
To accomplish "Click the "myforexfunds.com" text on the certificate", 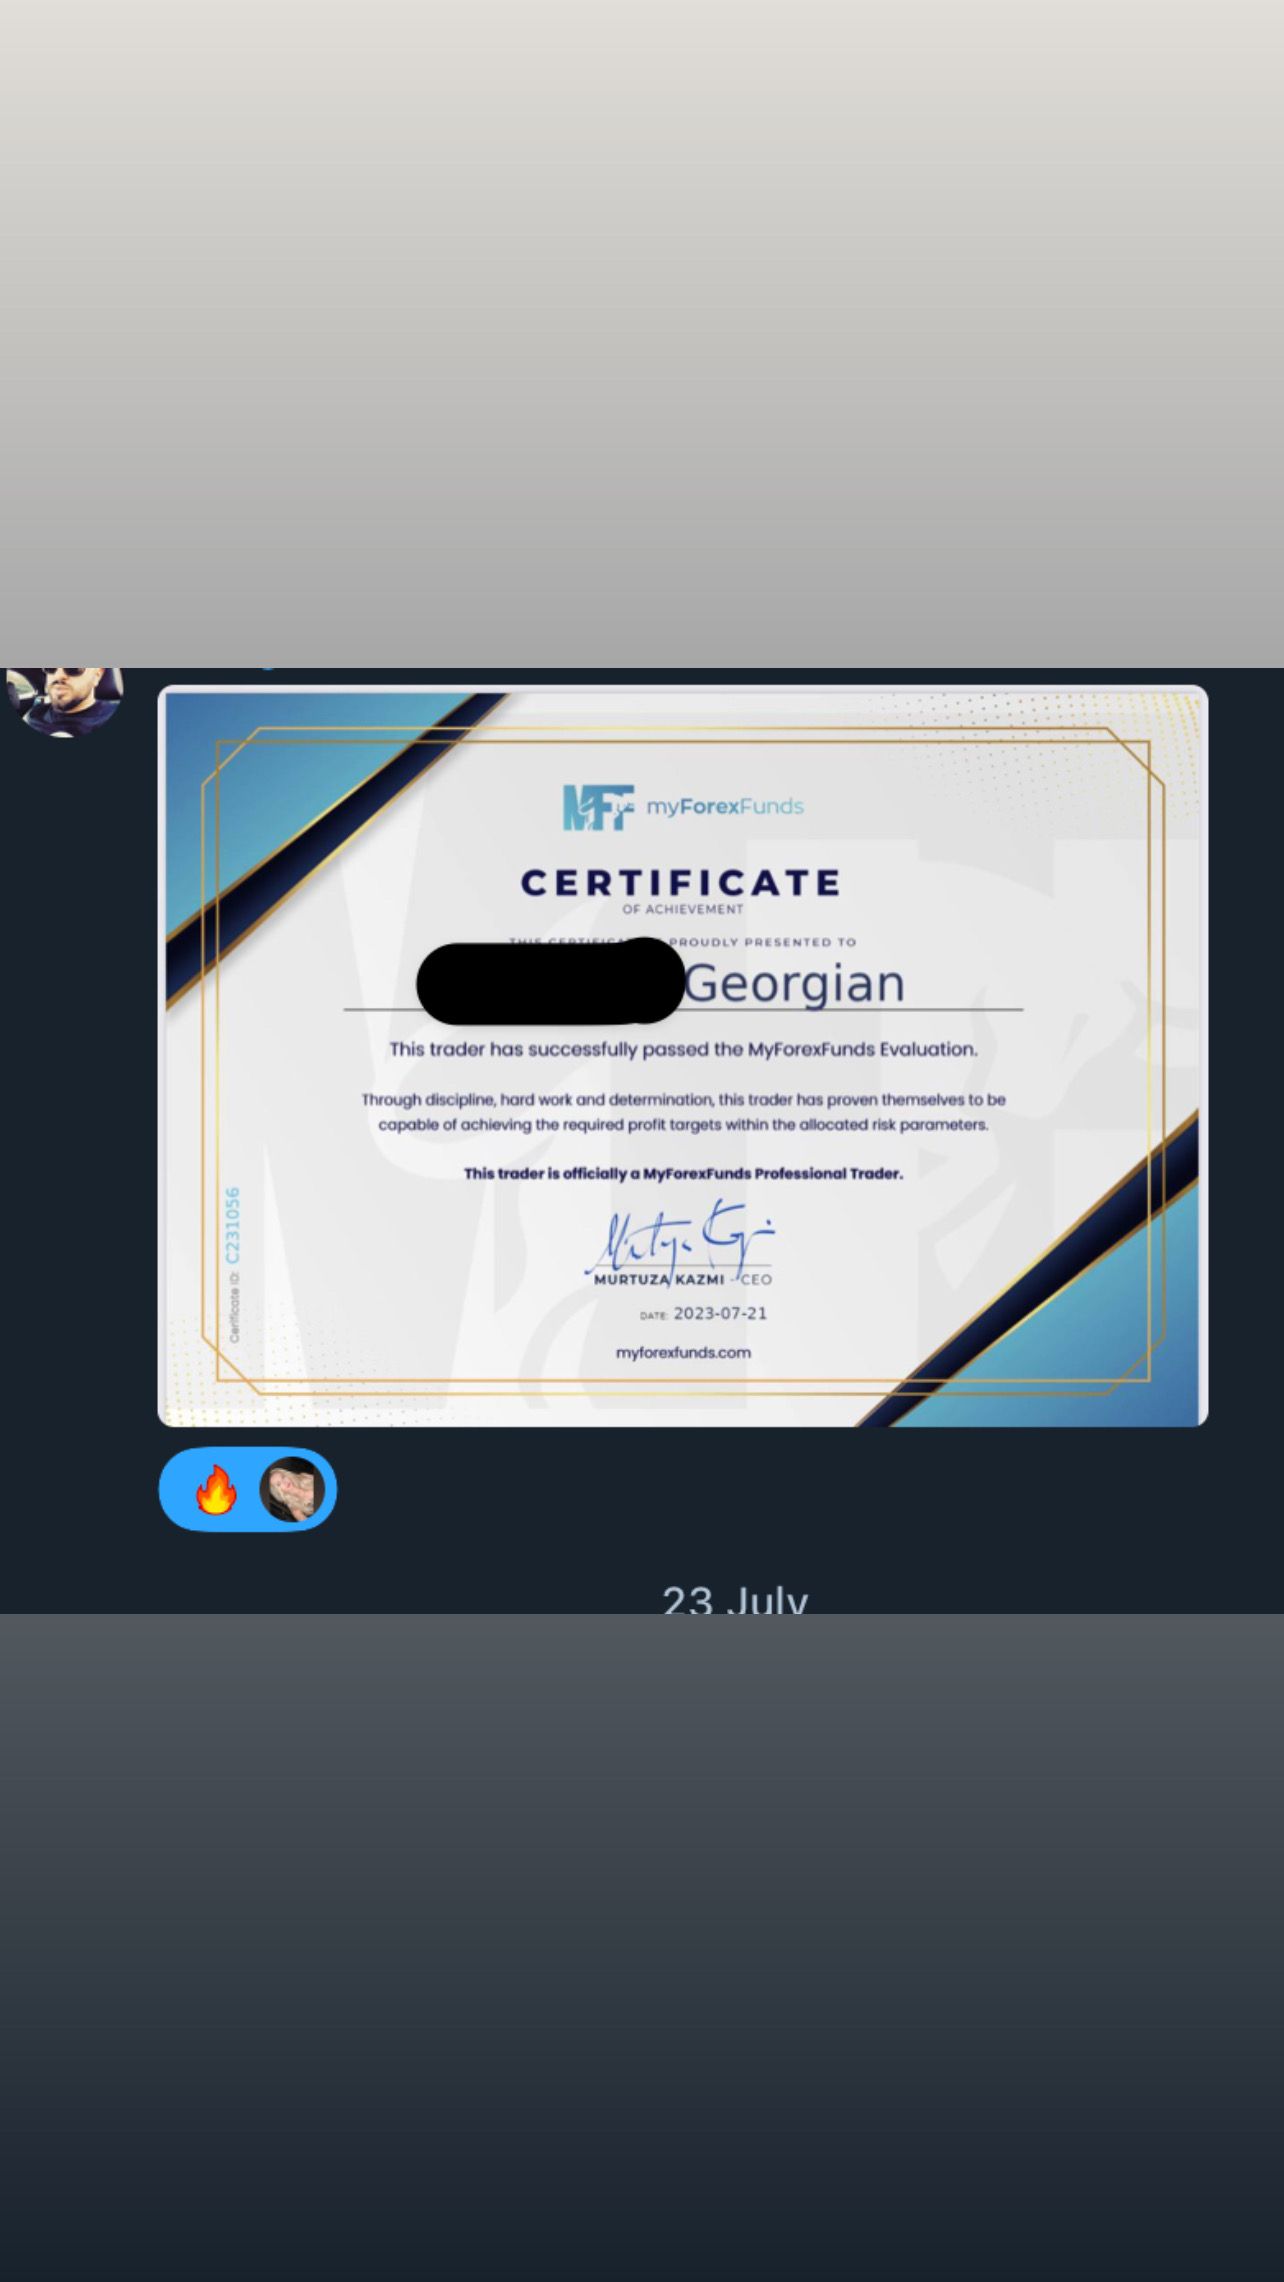I will (683, 1353).
